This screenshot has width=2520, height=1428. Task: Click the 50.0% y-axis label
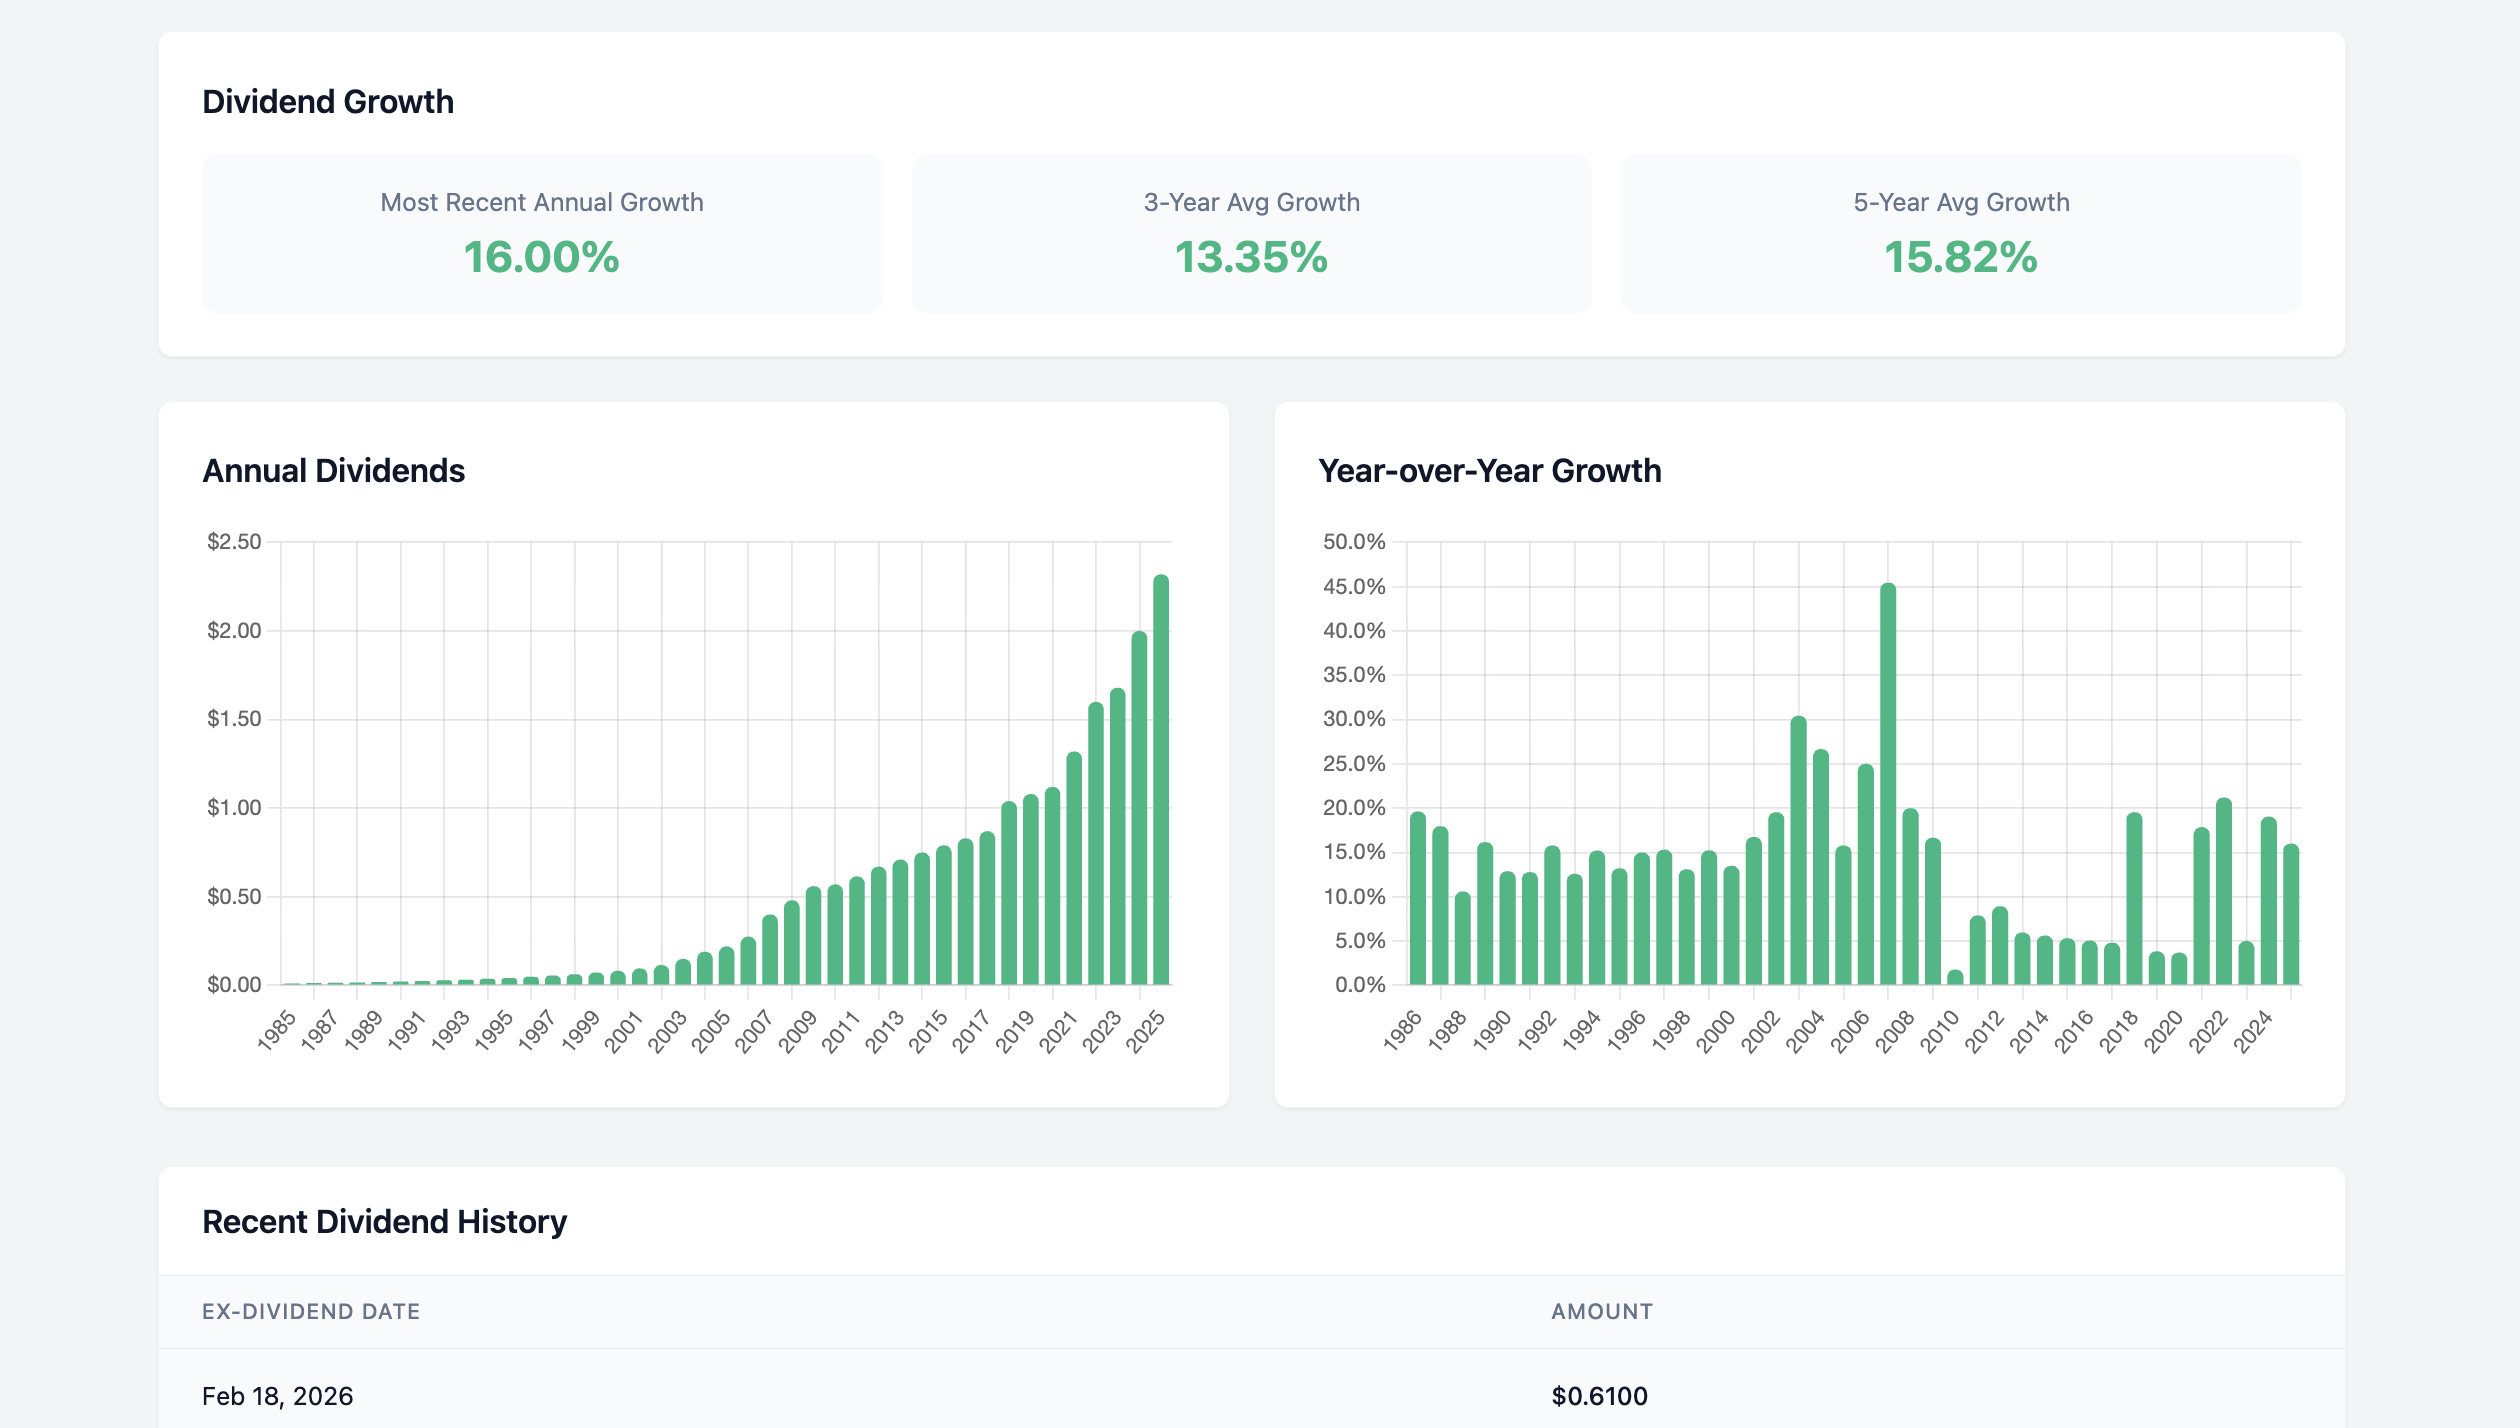1354,542
